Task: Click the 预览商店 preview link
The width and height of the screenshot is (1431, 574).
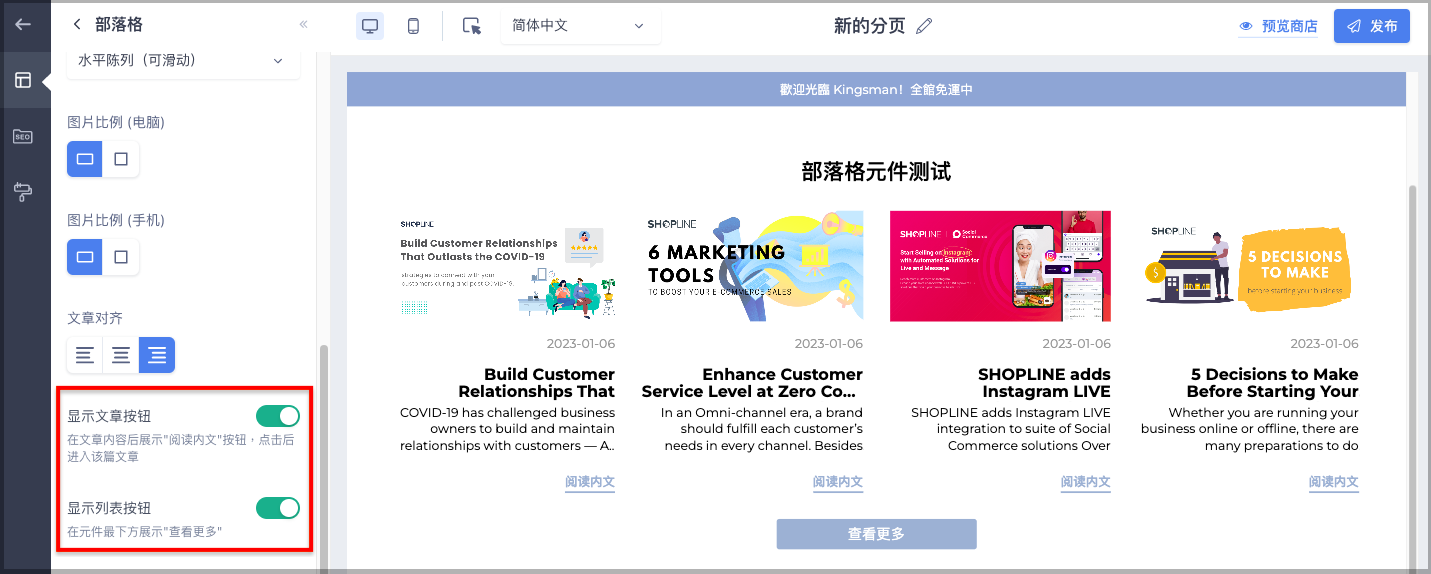Action: point(1278,26)
